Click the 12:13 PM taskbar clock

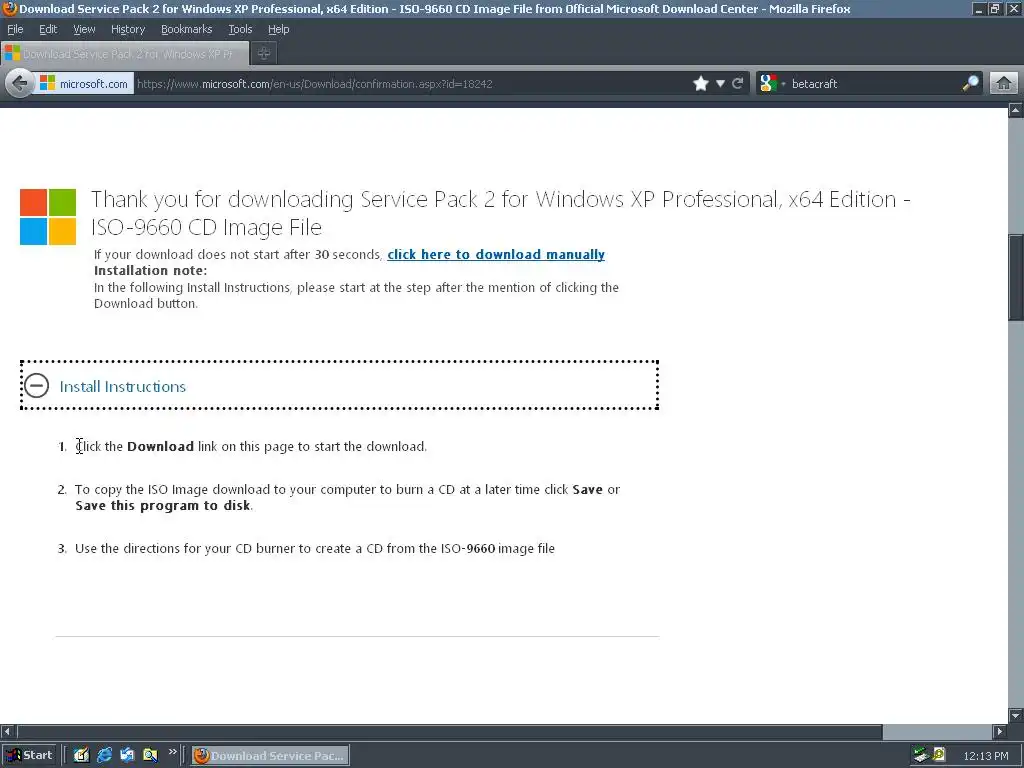[x=985, y=756]
